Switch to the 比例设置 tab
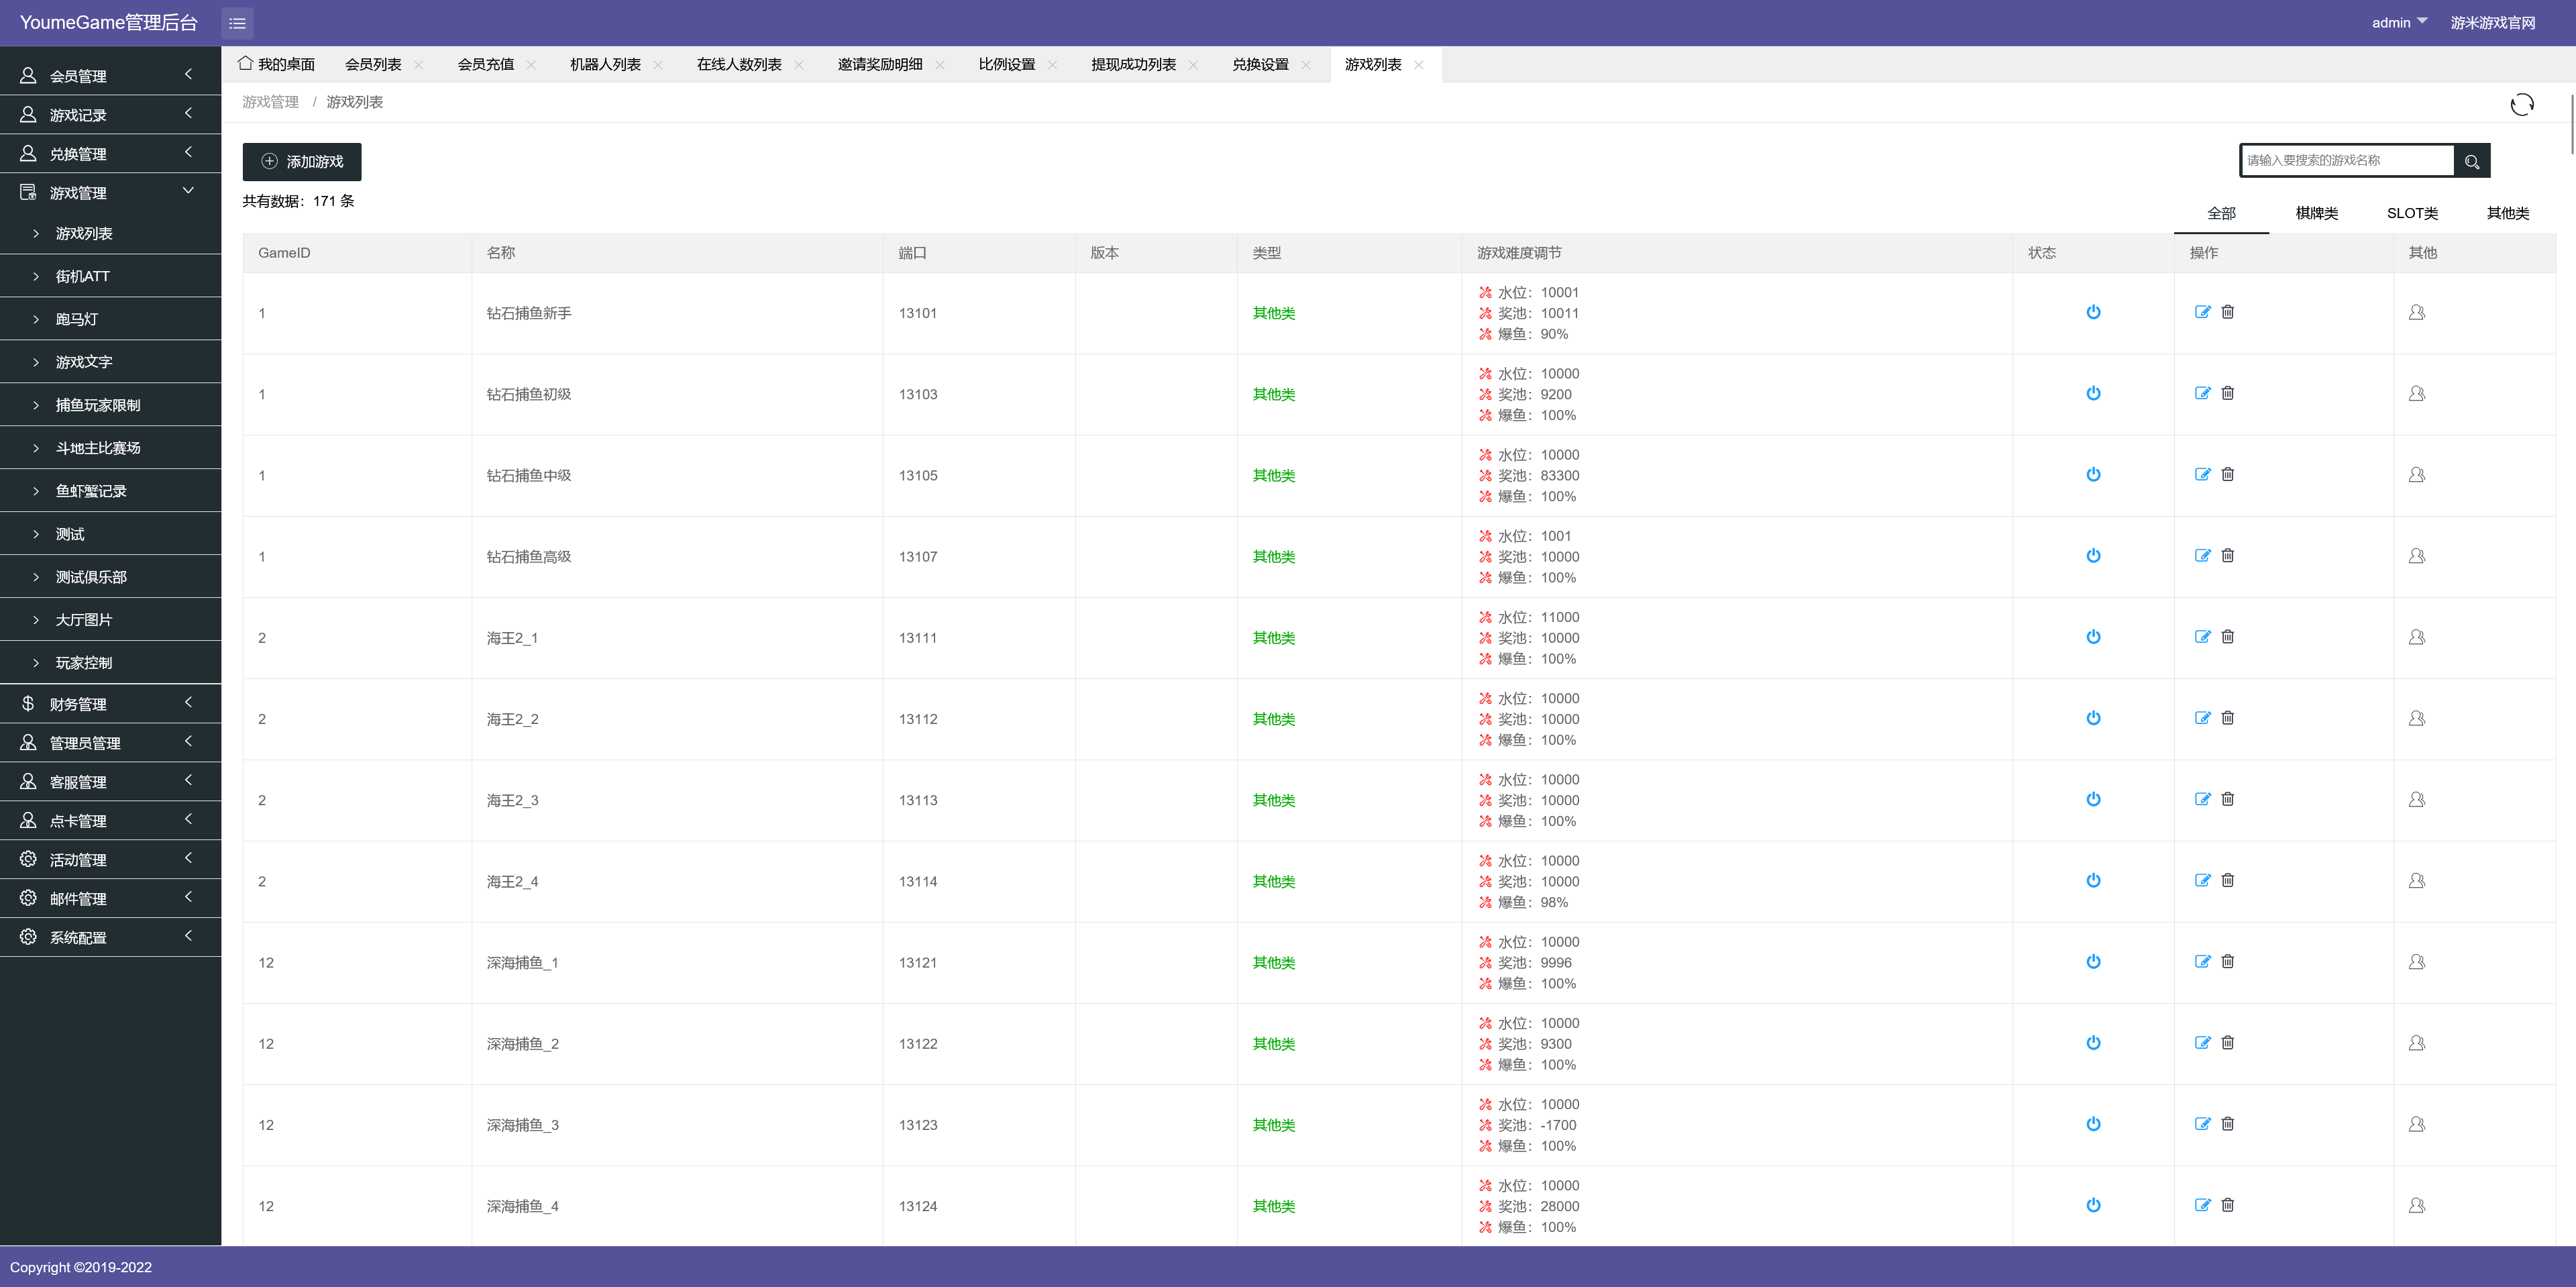The width and height of the screenshot is (2576, 1287). 1006,65
